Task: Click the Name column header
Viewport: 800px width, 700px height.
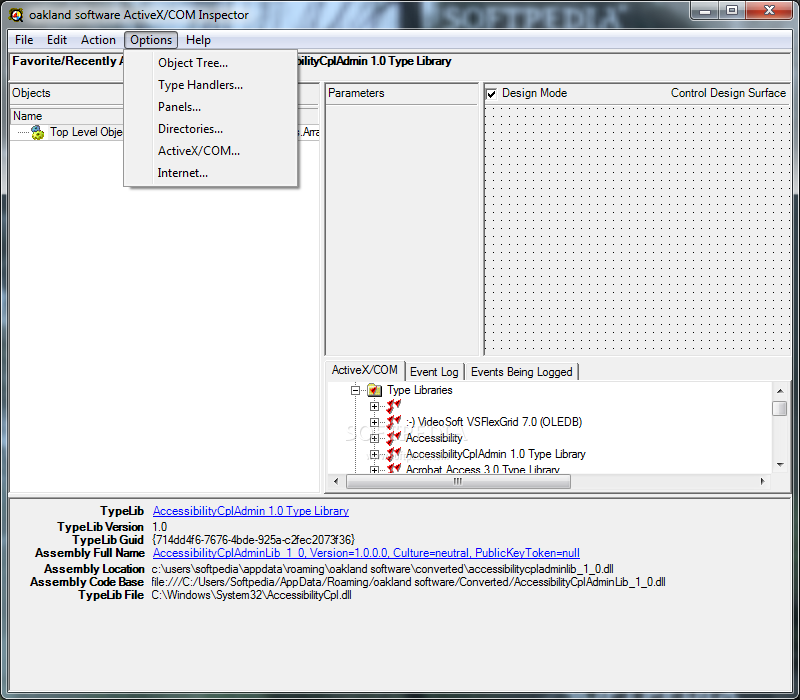Action: 67,116
